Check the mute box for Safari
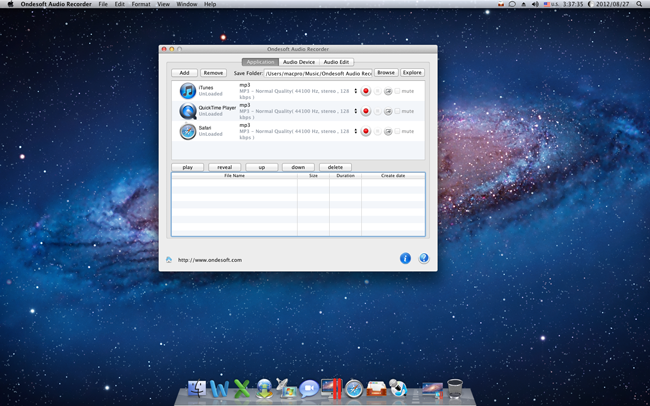This screenshot has height=406, width=650. [x=397, y=131]
